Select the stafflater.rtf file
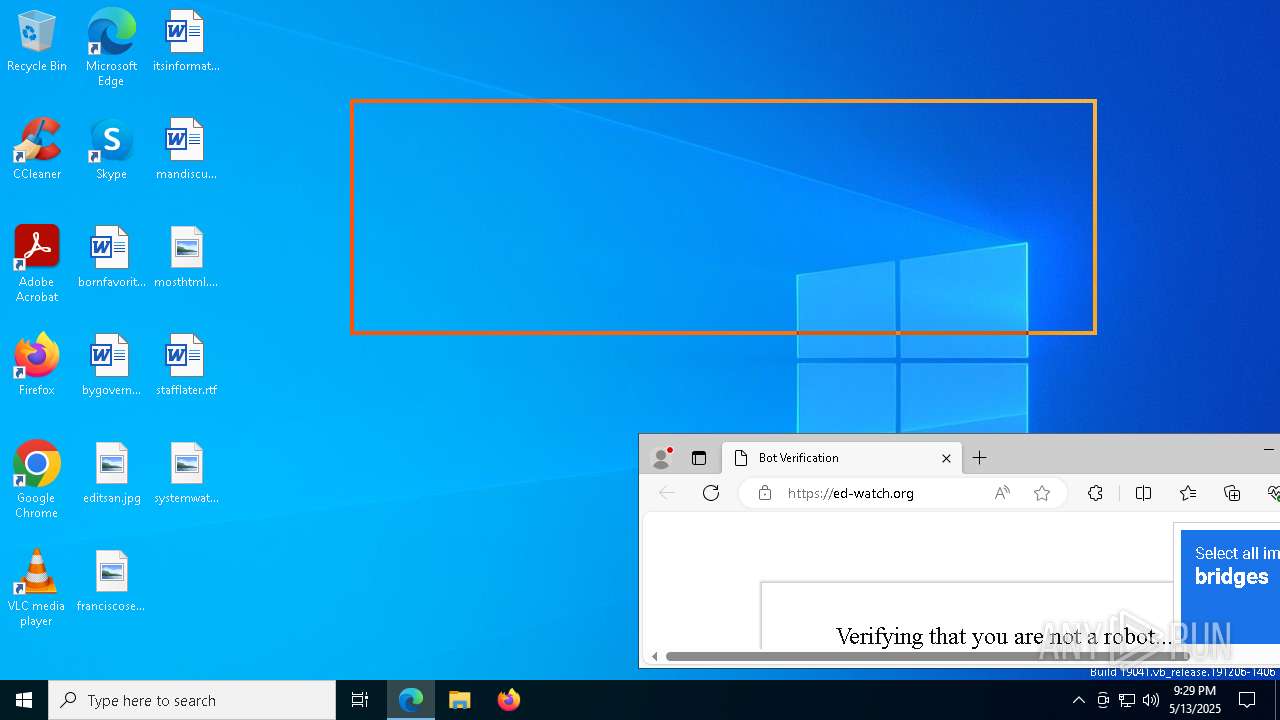1280x720 pixels. (186, 365)
